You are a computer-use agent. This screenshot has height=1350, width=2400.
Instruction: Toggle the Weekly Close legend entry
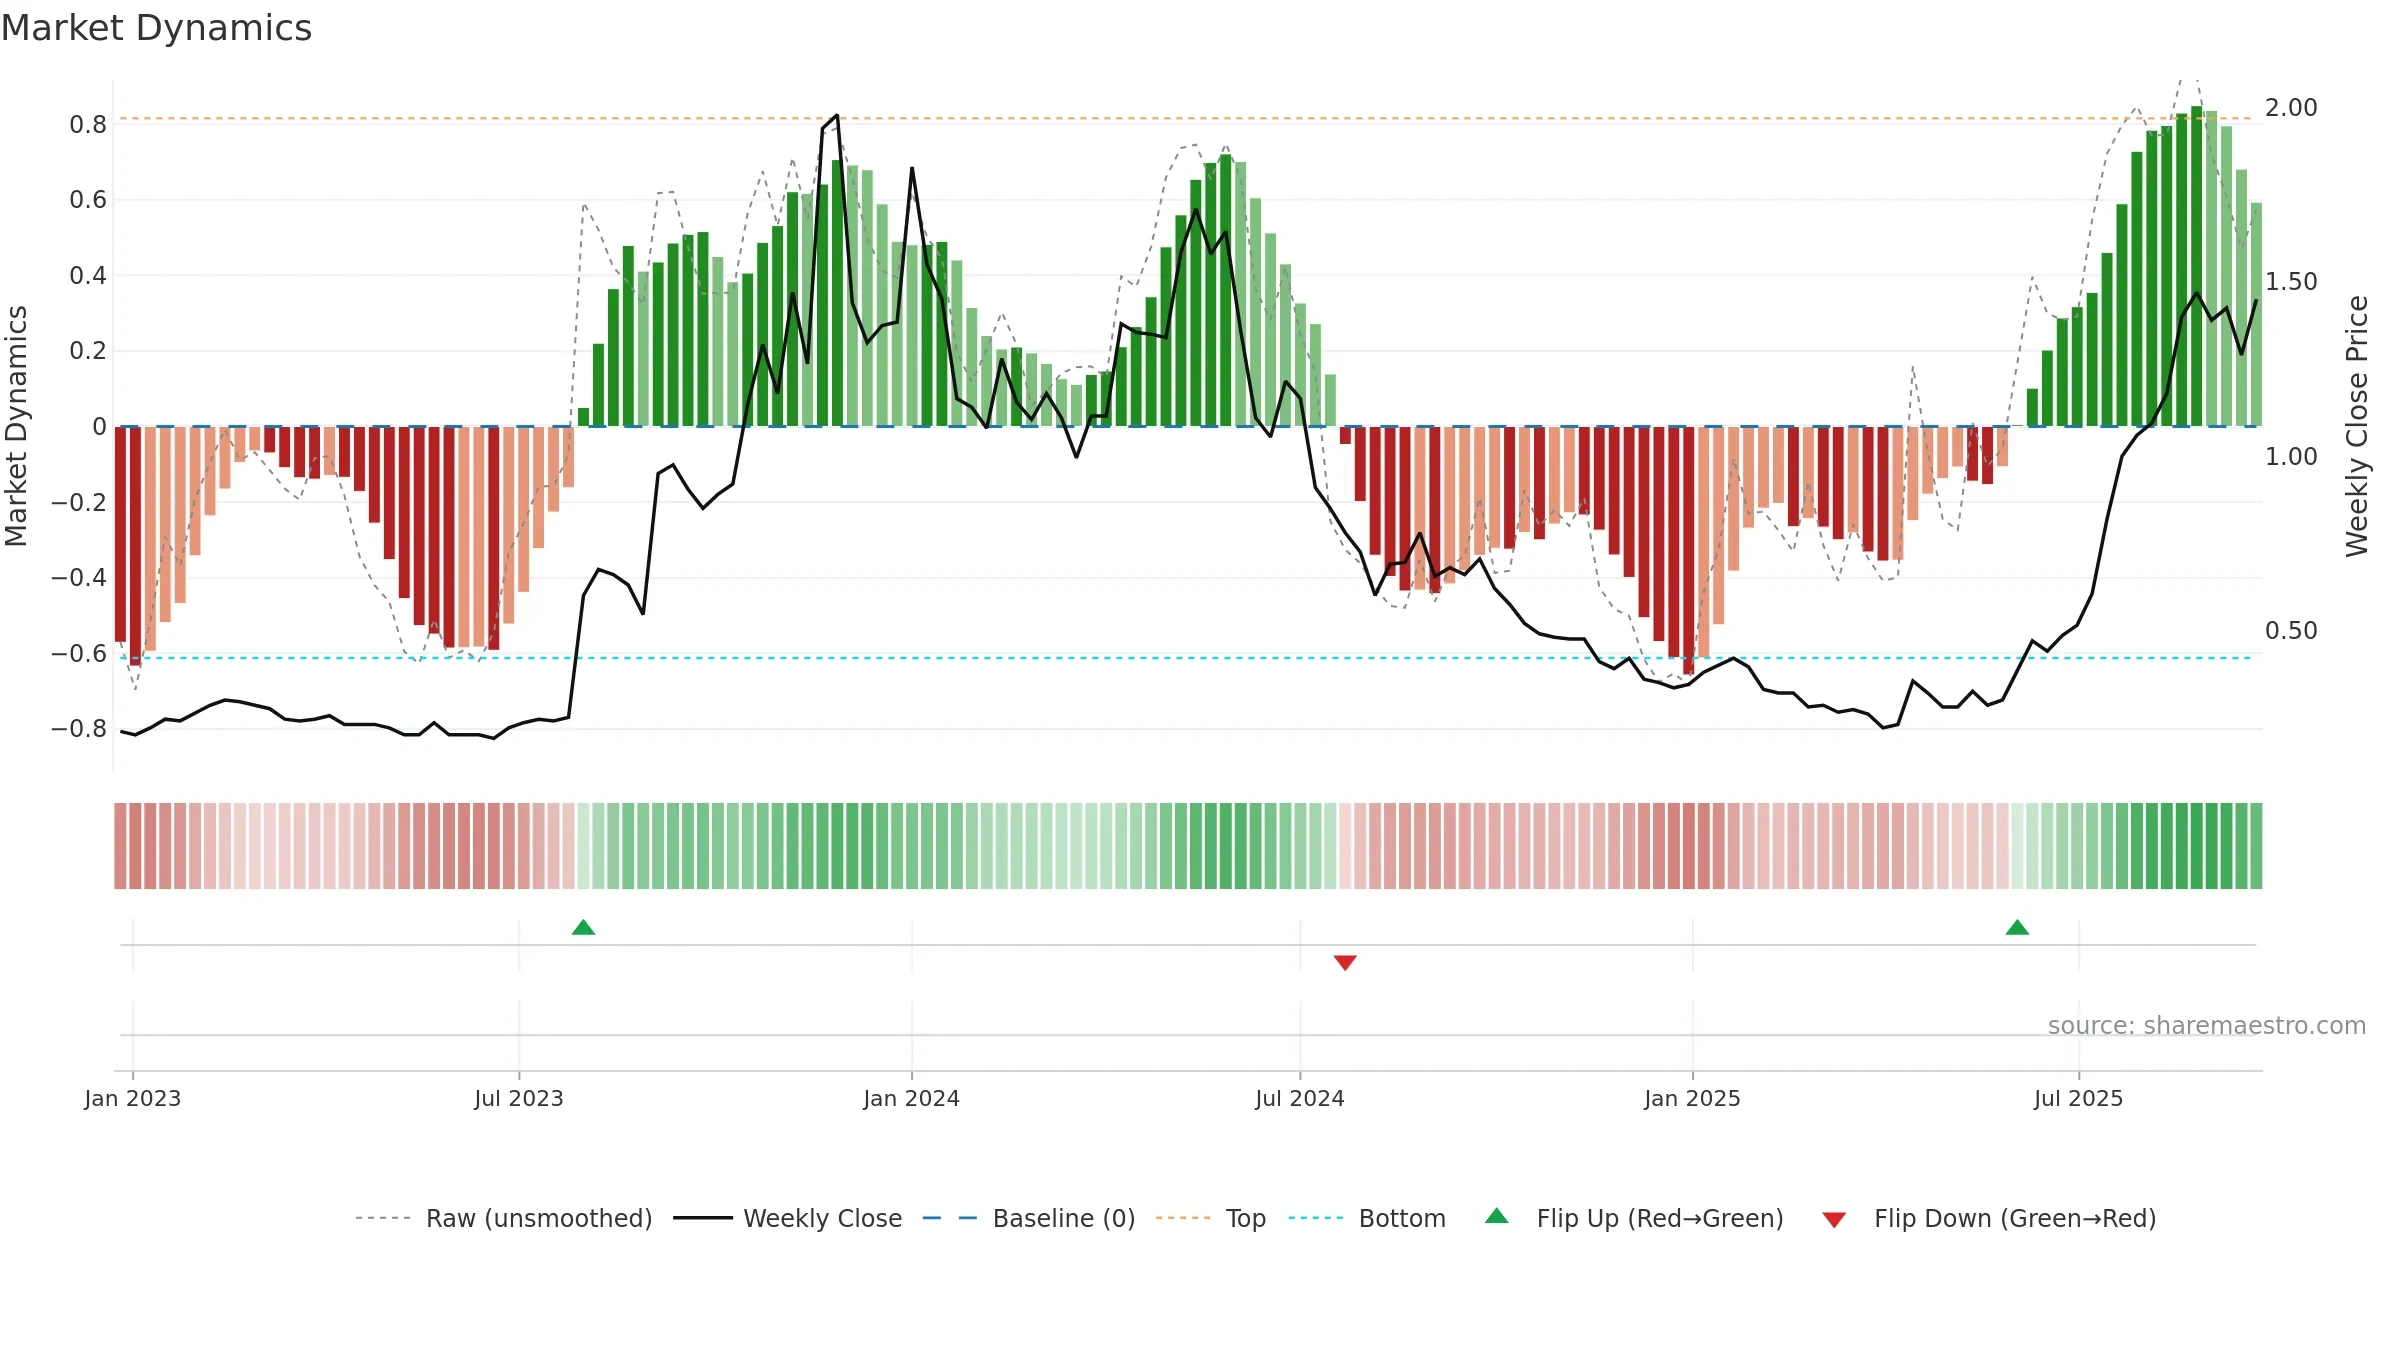coord(788,1218)
